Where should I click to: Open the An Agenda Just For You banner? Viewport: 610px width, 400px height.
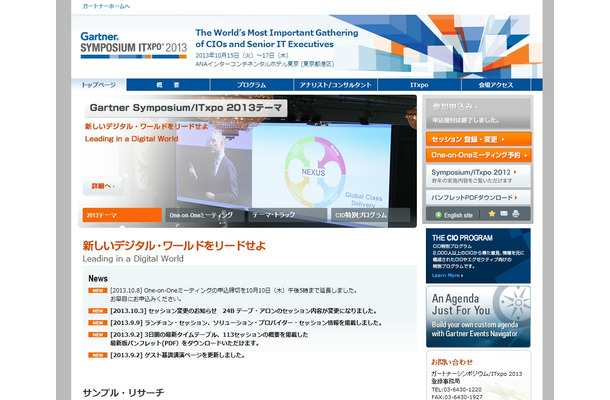pyautogui.click(x=478, y=317)
